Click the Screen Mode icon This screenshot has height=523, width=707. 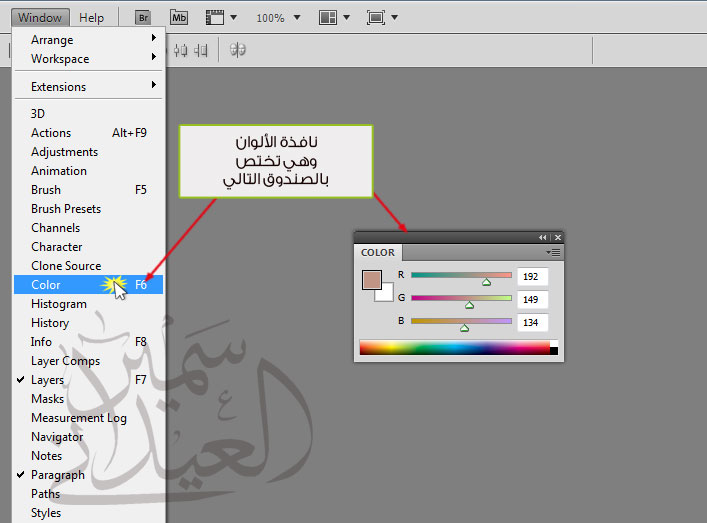click(x=376, y=18)
